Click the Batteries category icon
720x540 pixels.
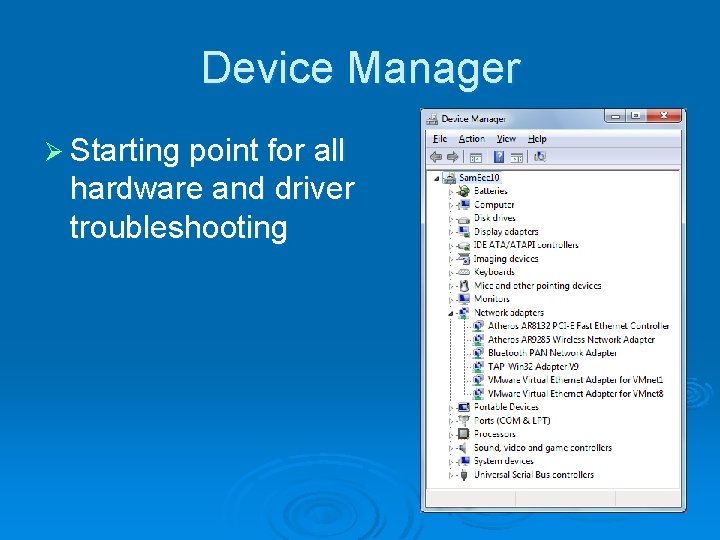point(464,191)
